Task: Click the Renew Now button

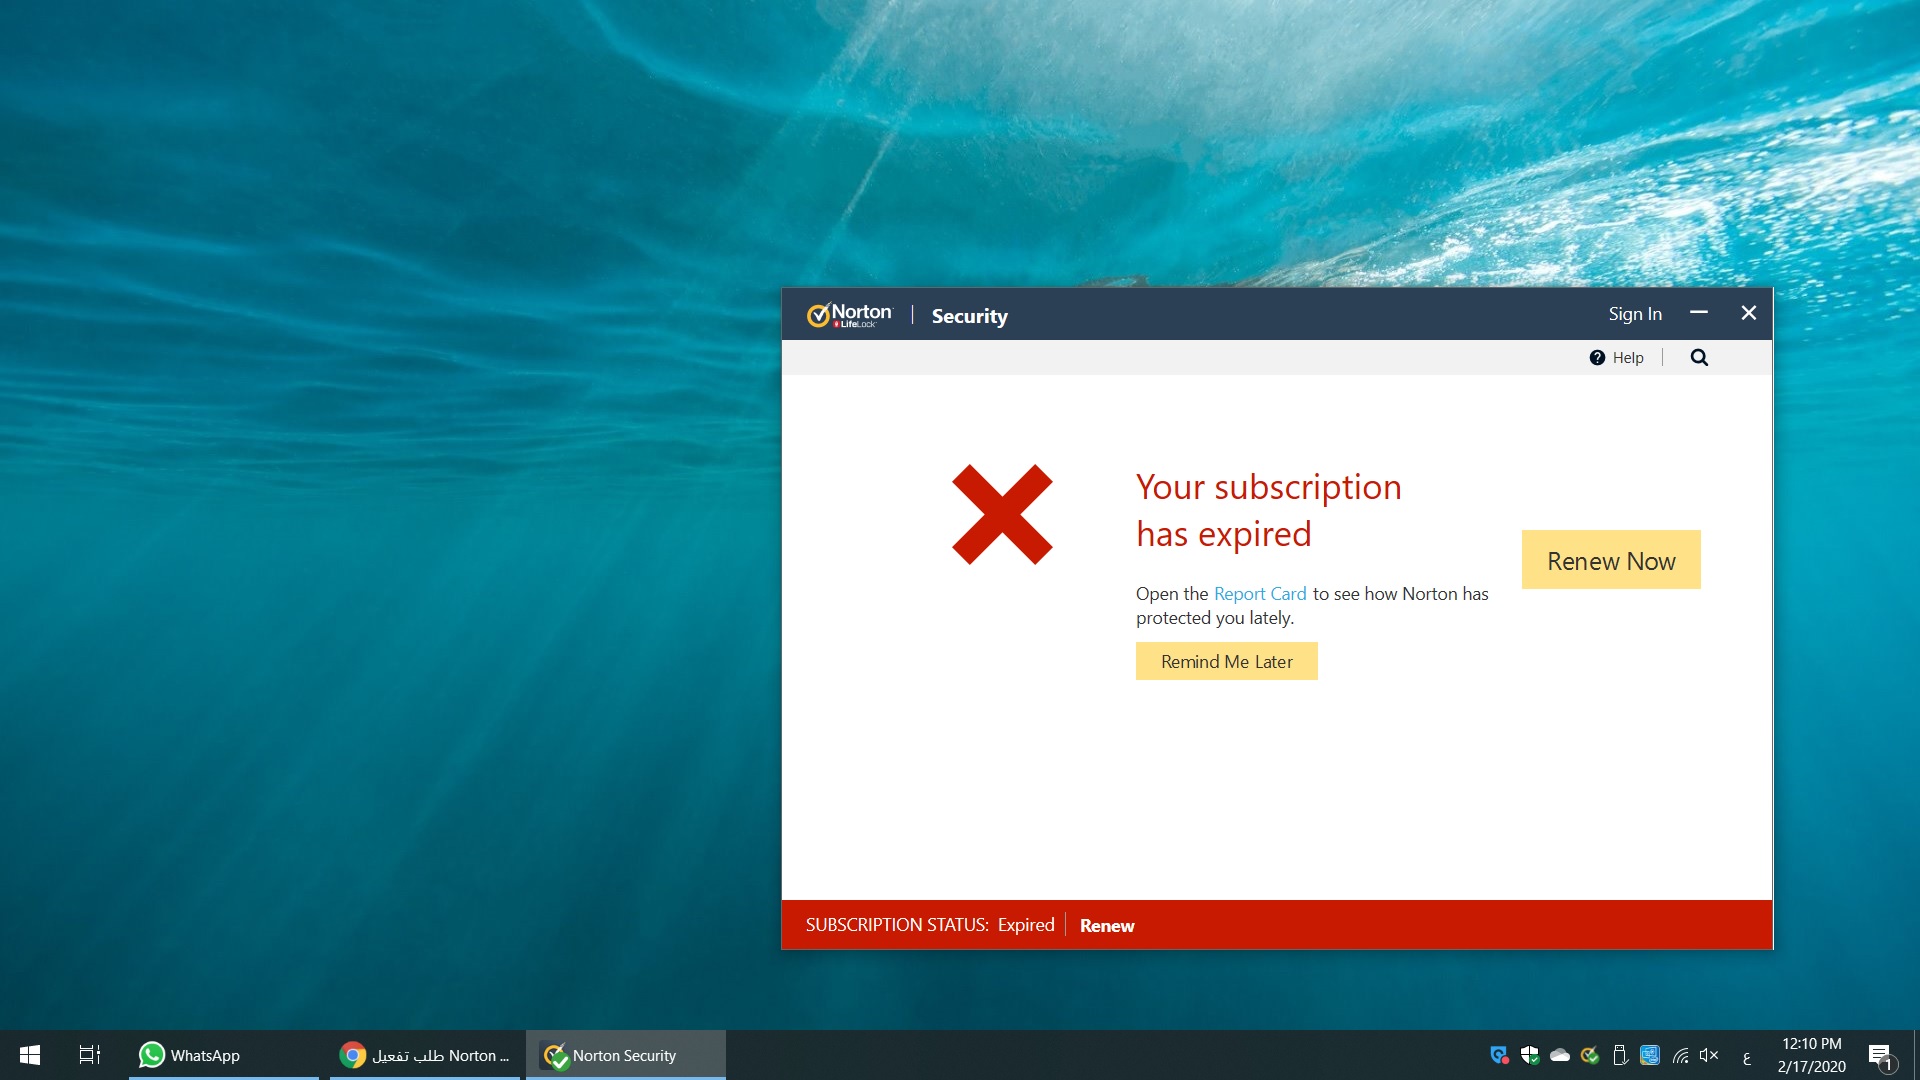Action: click(1611, 560)
